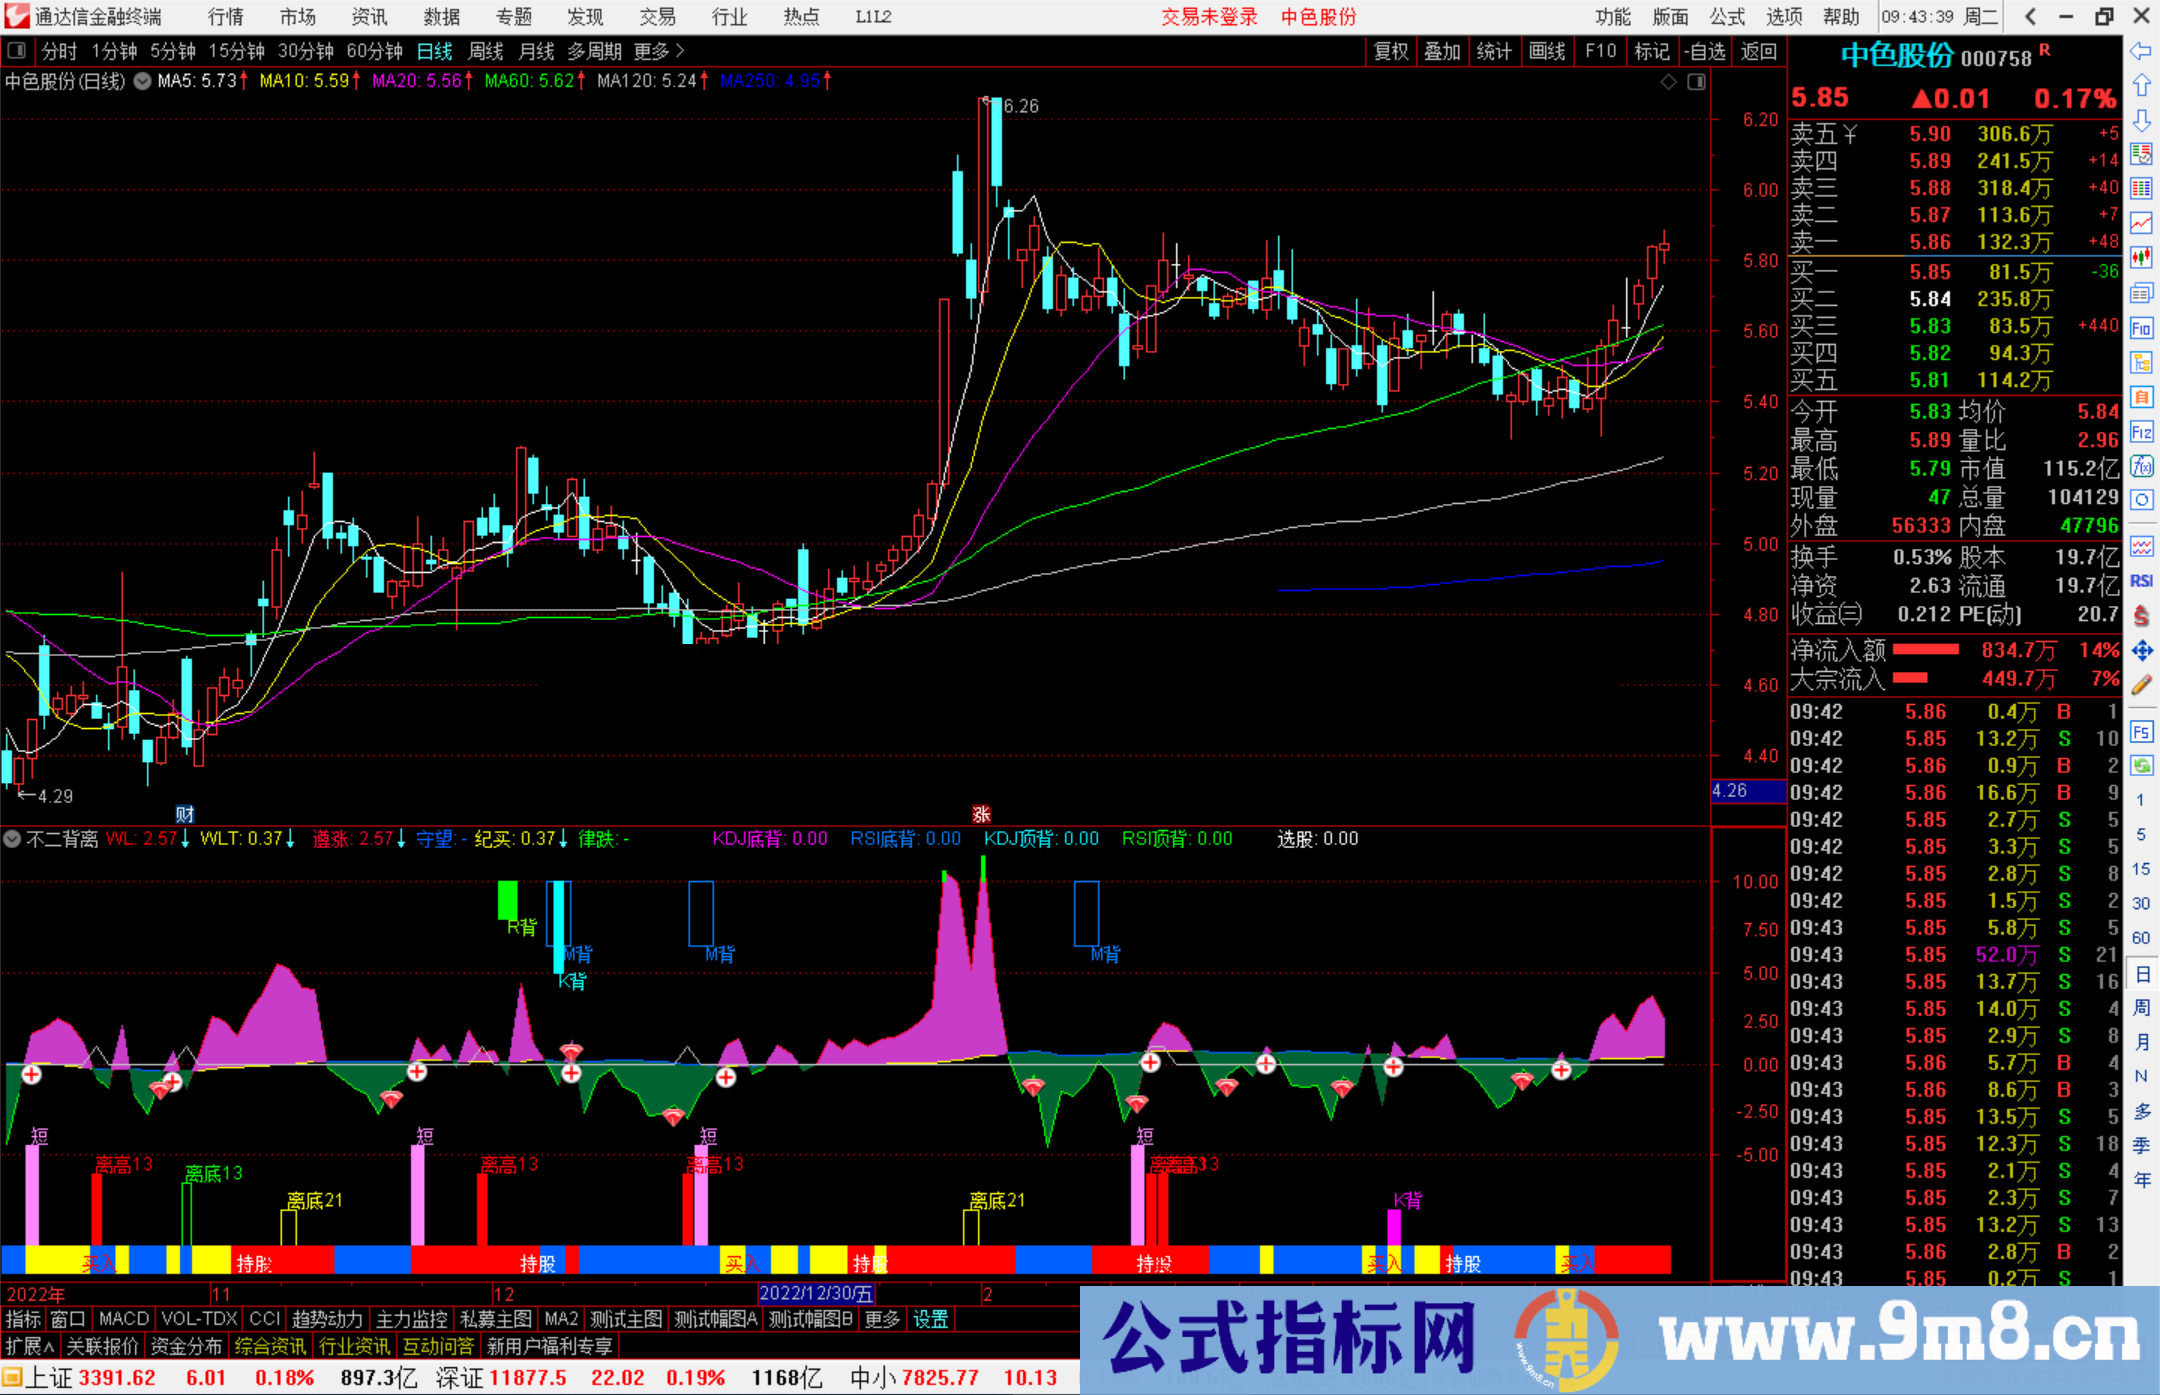Click the -自选 button

1705,51
